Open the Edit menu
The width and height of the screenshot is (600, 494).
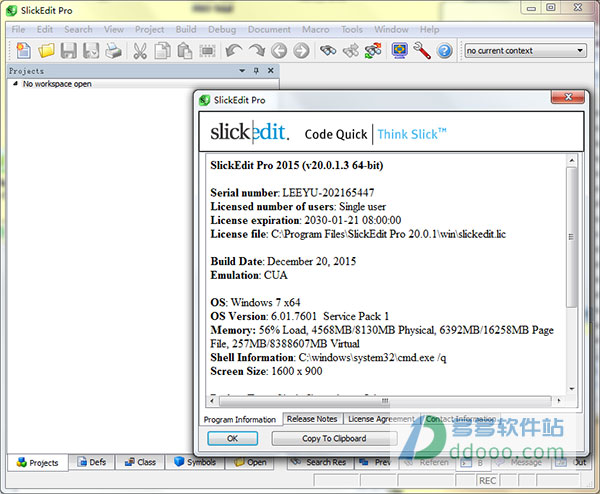(45, 29)
